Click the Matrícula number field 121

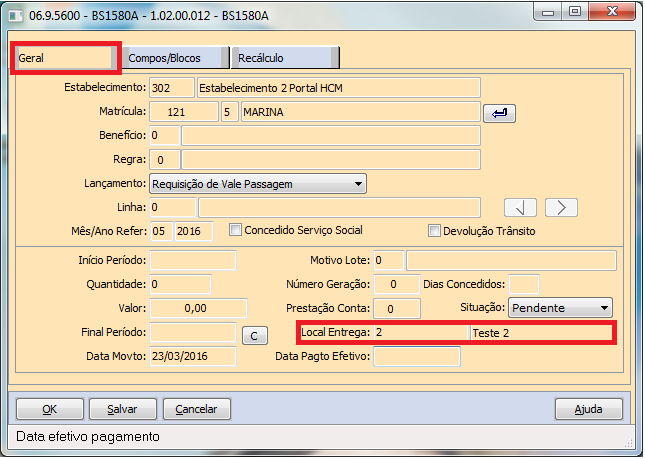pos(183,112)
